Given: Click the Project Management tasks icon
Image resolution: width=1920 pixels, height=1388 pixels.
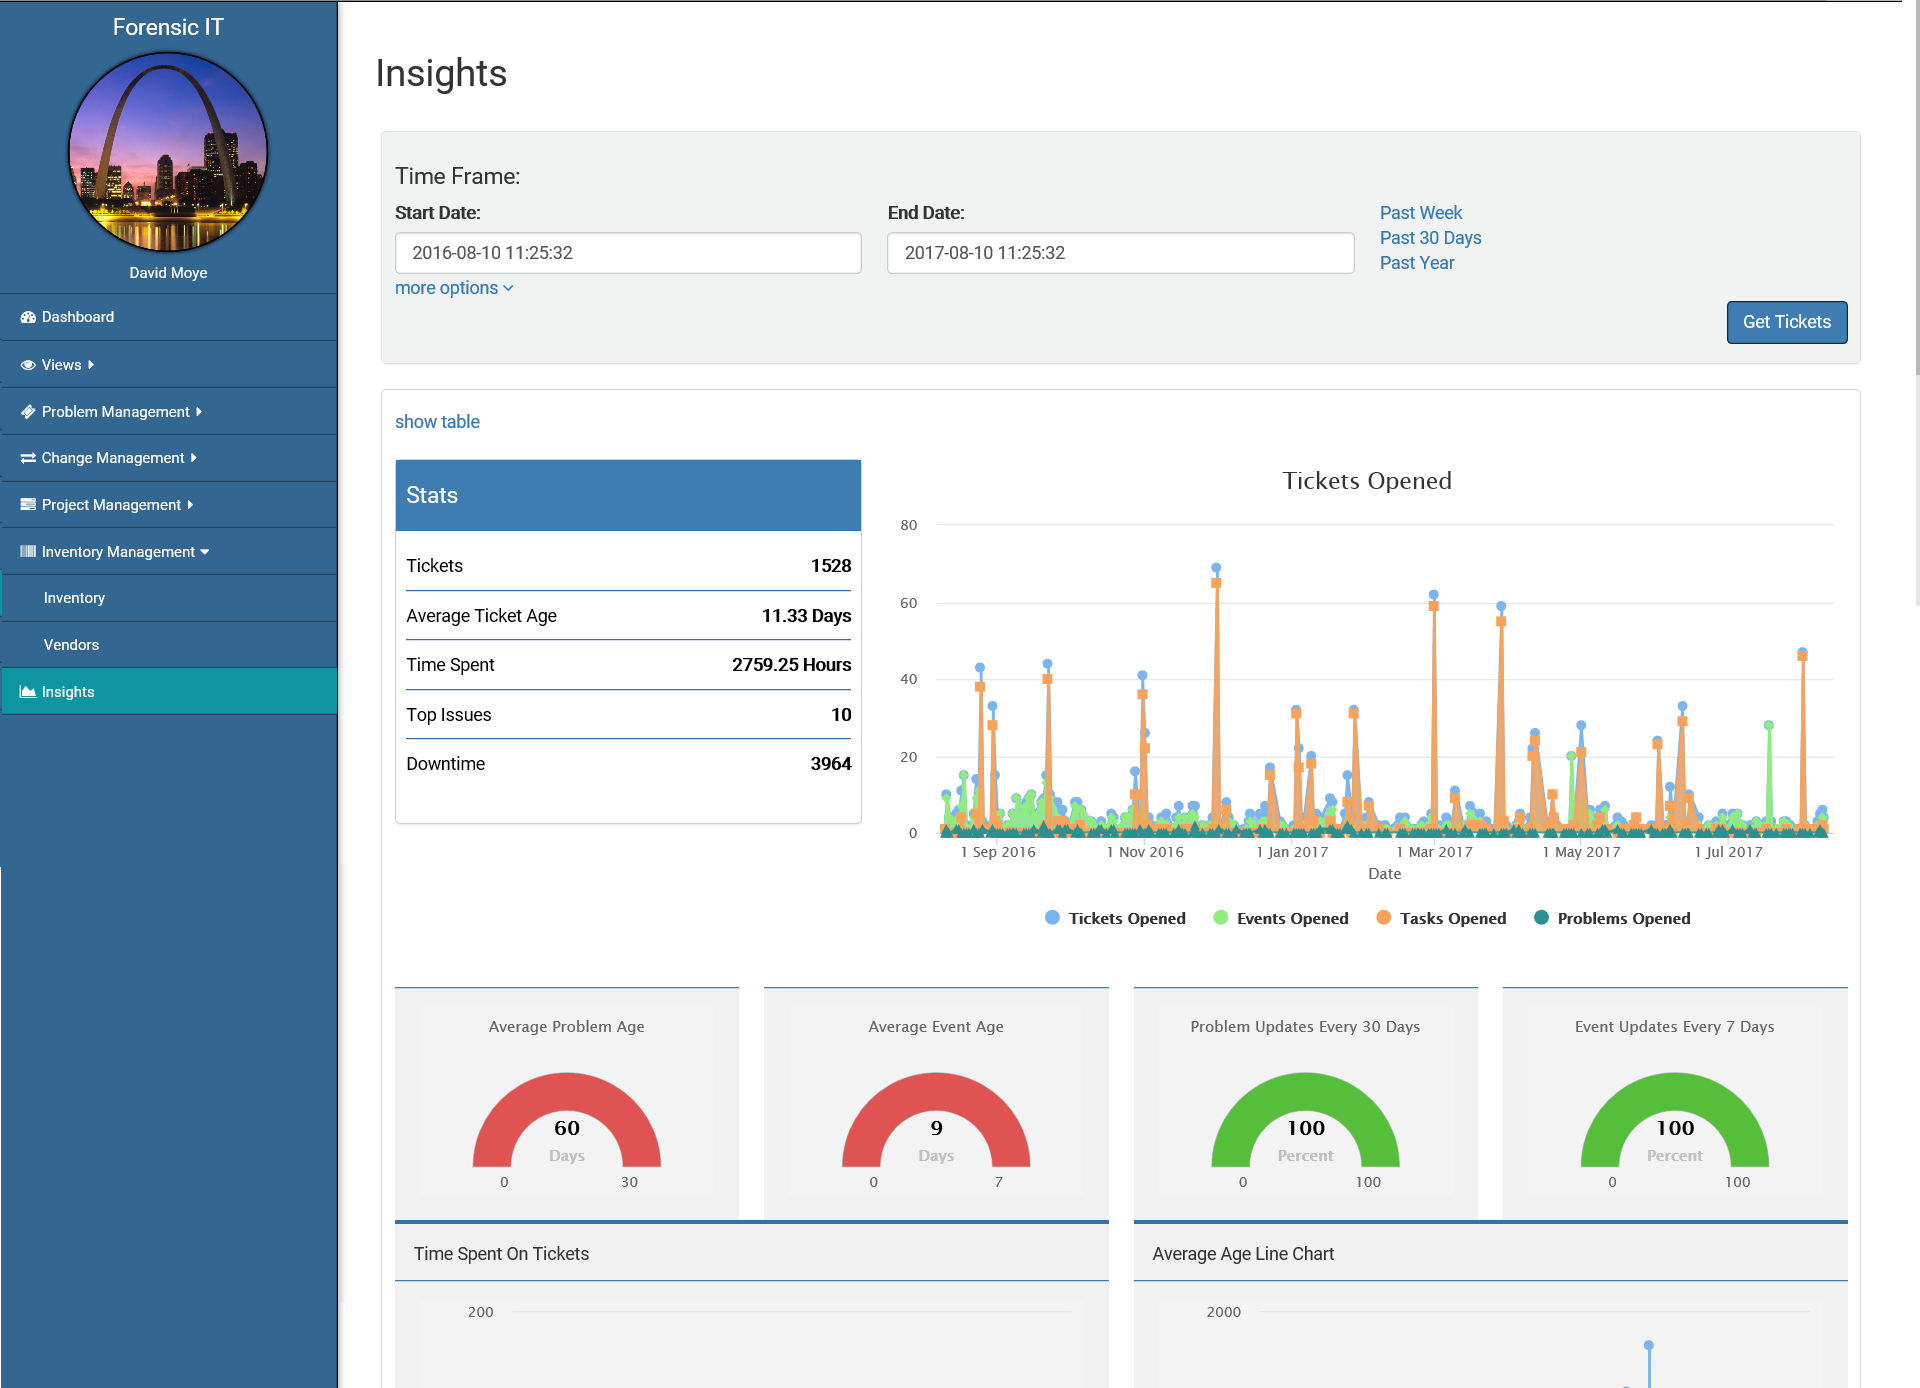Looking at the screenshot, I should [x=28, y=505].
